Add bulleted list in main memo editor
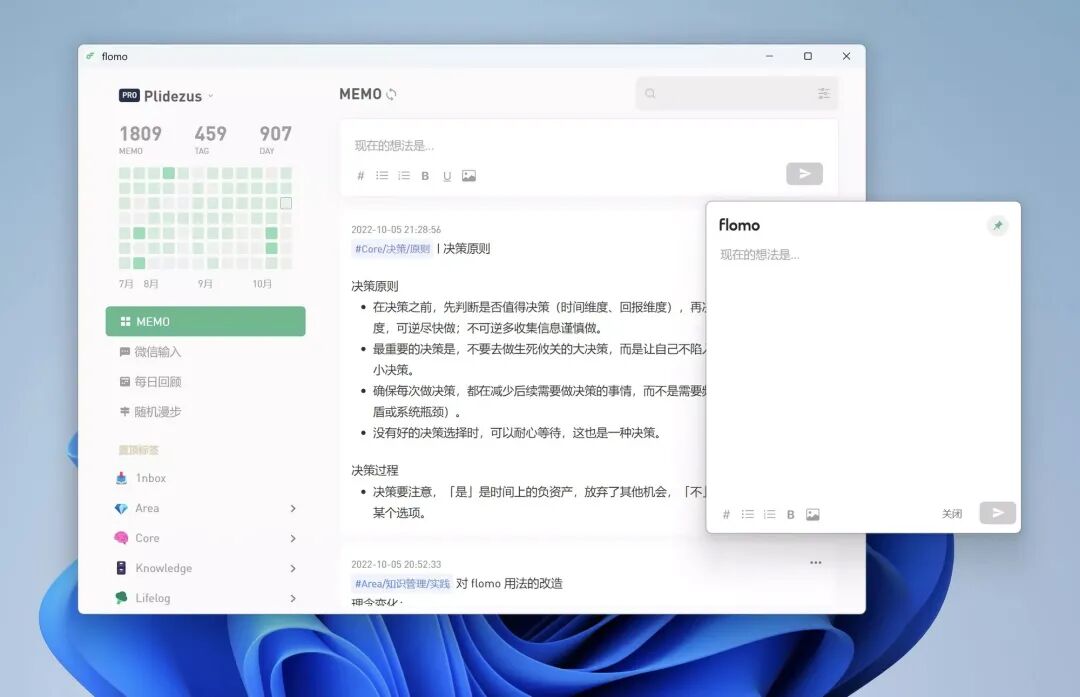Image resolution: width=1080 pixels, height=697 pixels. [382, 176]
